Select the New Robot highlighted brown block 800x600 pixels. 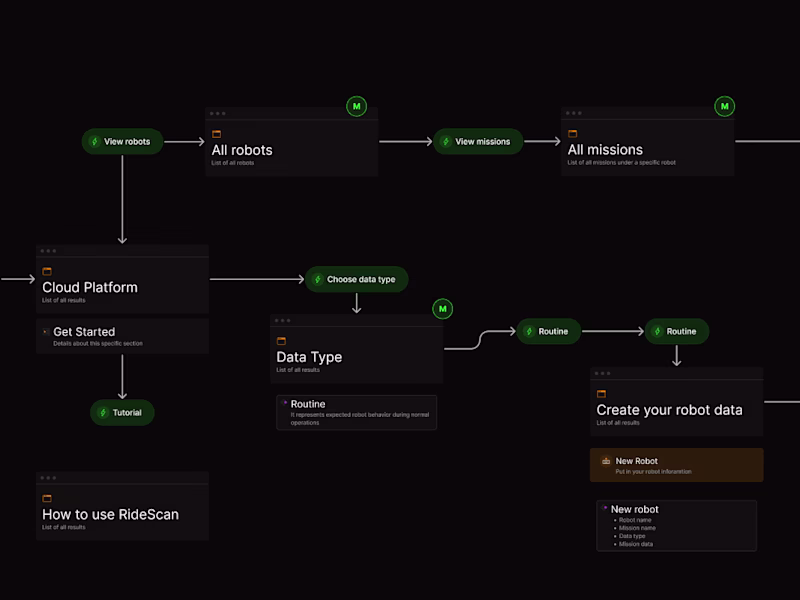tap(676, 465)
